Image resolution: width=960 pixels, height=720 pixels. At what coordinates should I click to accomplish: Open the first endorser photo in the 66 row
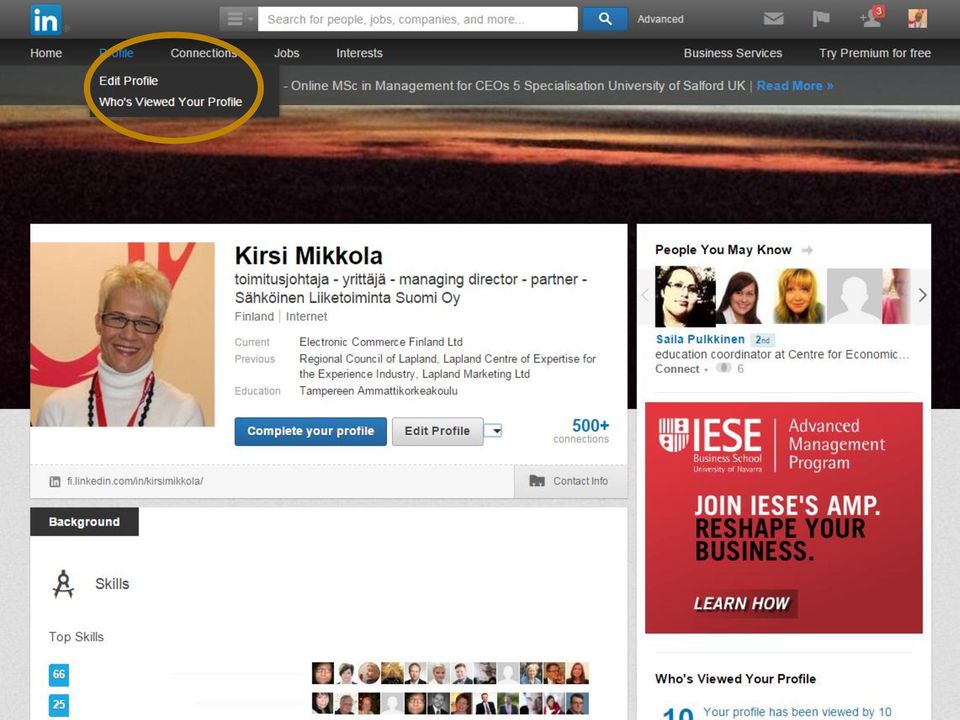point(323,673)
